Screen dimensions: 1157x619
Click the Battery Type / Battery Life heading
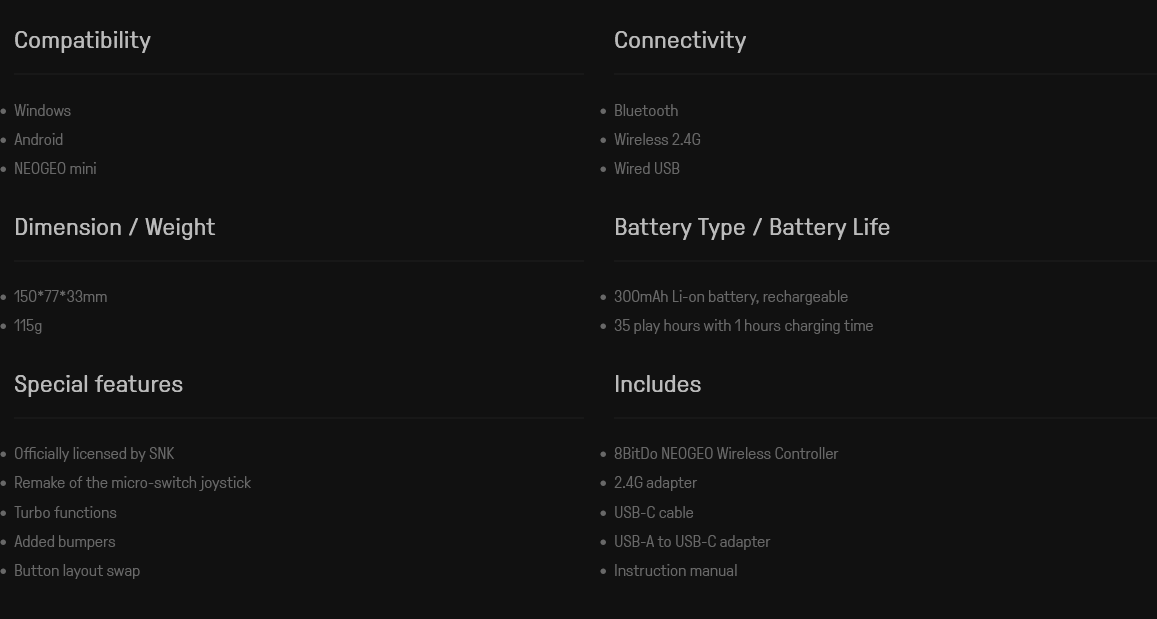[x=751, y=227]
